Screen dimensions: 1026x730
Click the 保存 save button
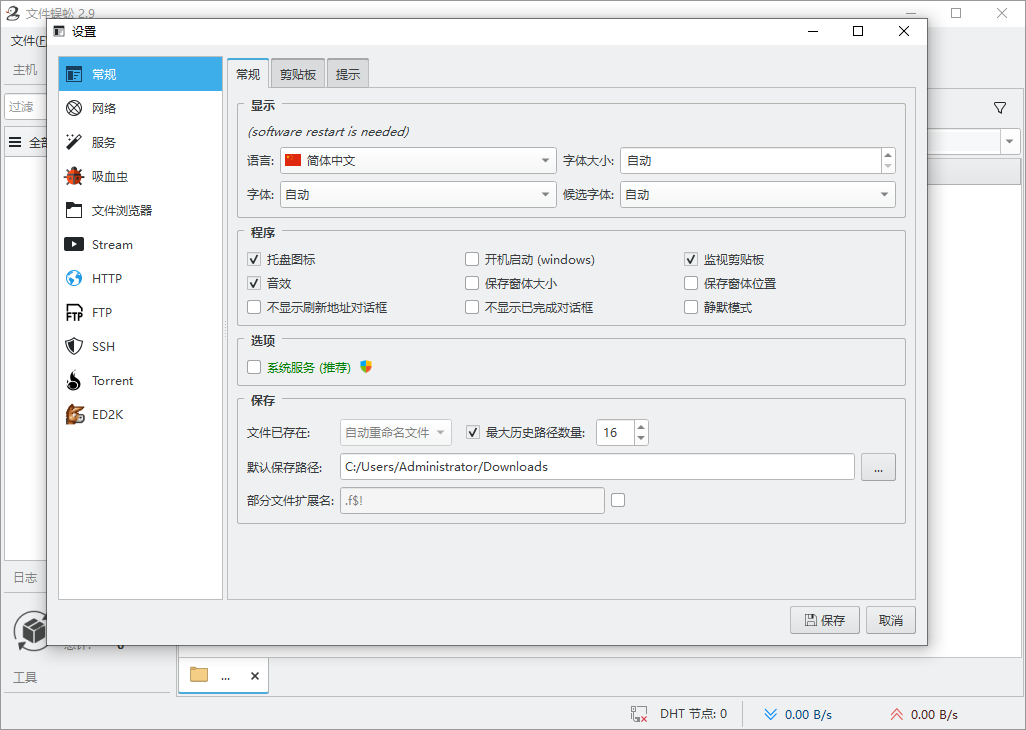pyautogui.click(x=824, y=620)
